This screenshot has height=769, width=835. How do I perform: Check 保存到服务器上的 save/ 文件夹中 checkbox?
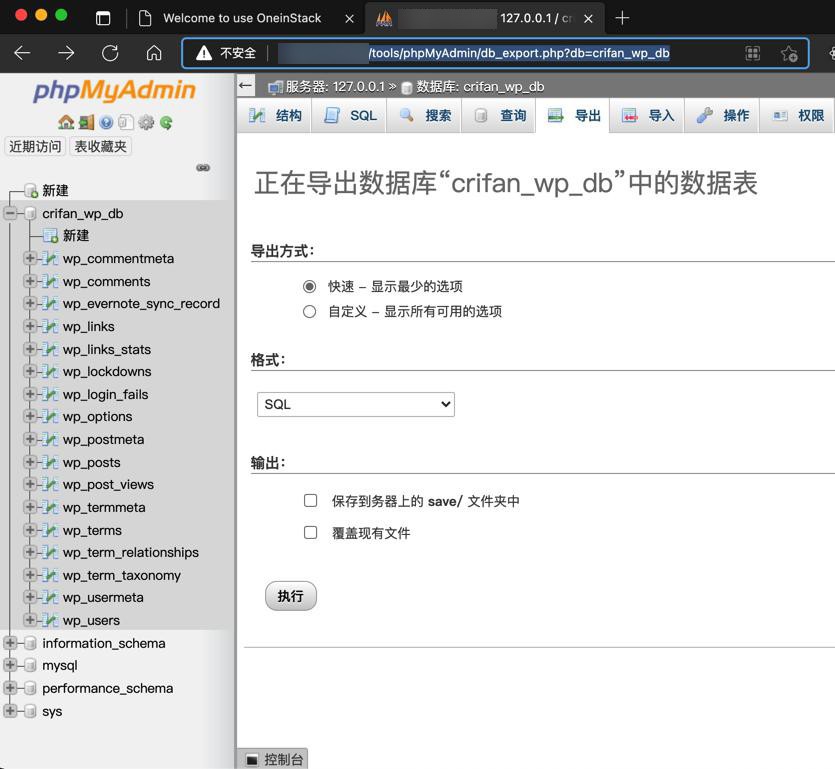(x=310, y=501)
